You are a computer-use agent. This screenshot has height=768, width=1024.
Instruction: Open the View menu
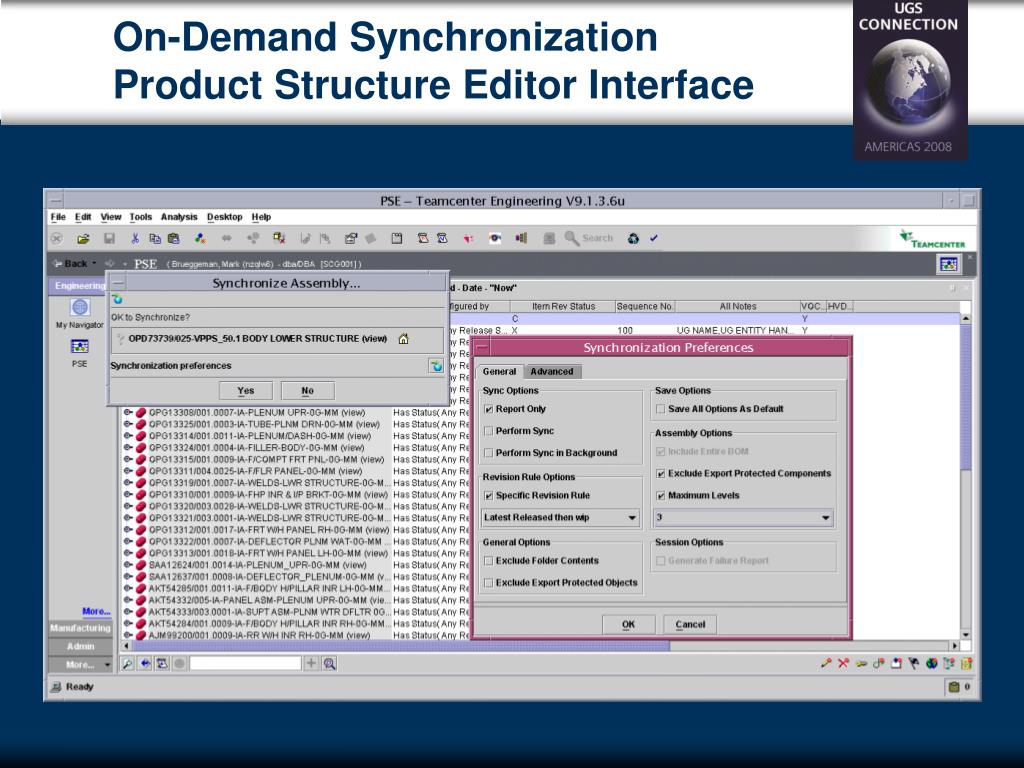click(x=110, y=217)
